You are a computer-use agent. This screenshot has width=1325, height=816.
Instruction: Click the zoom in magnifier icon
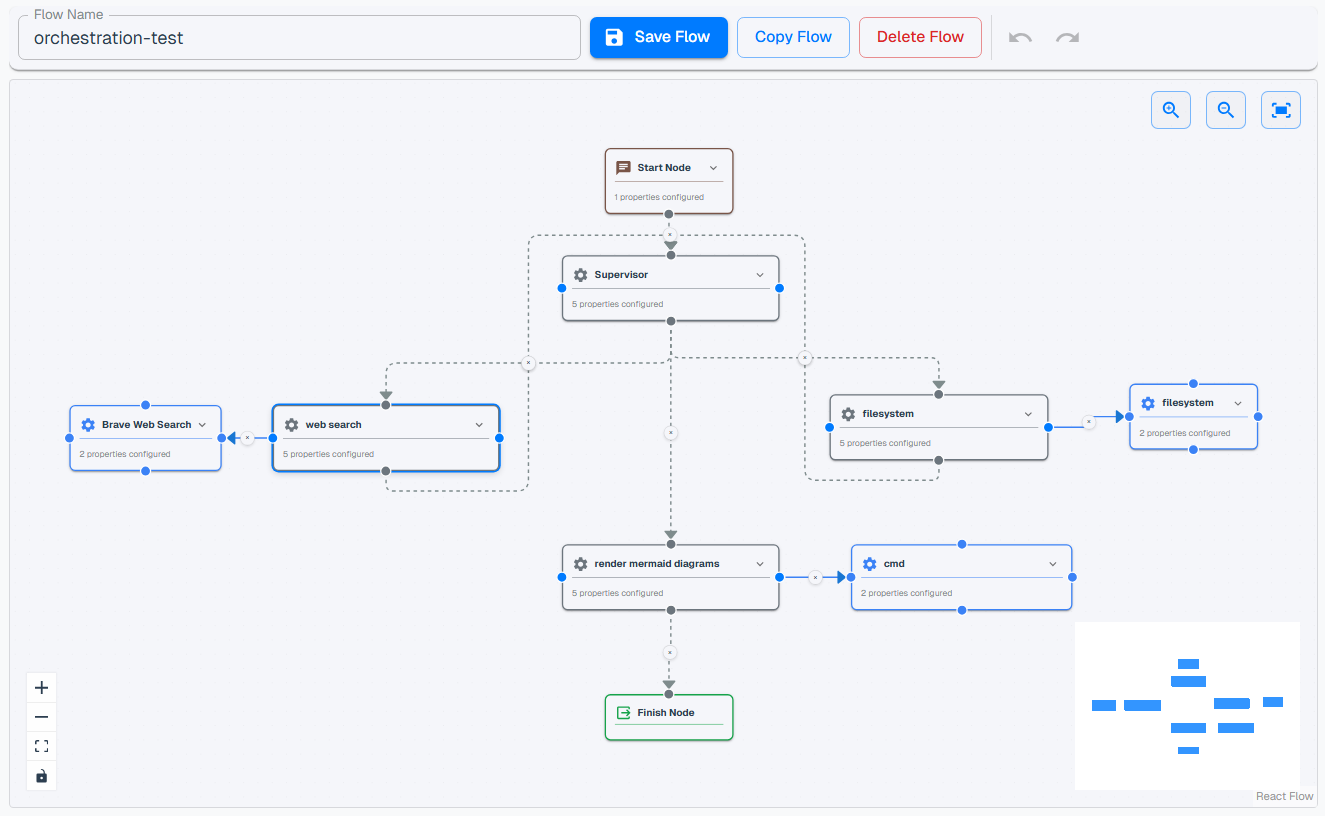click(x=1170, y=110)
